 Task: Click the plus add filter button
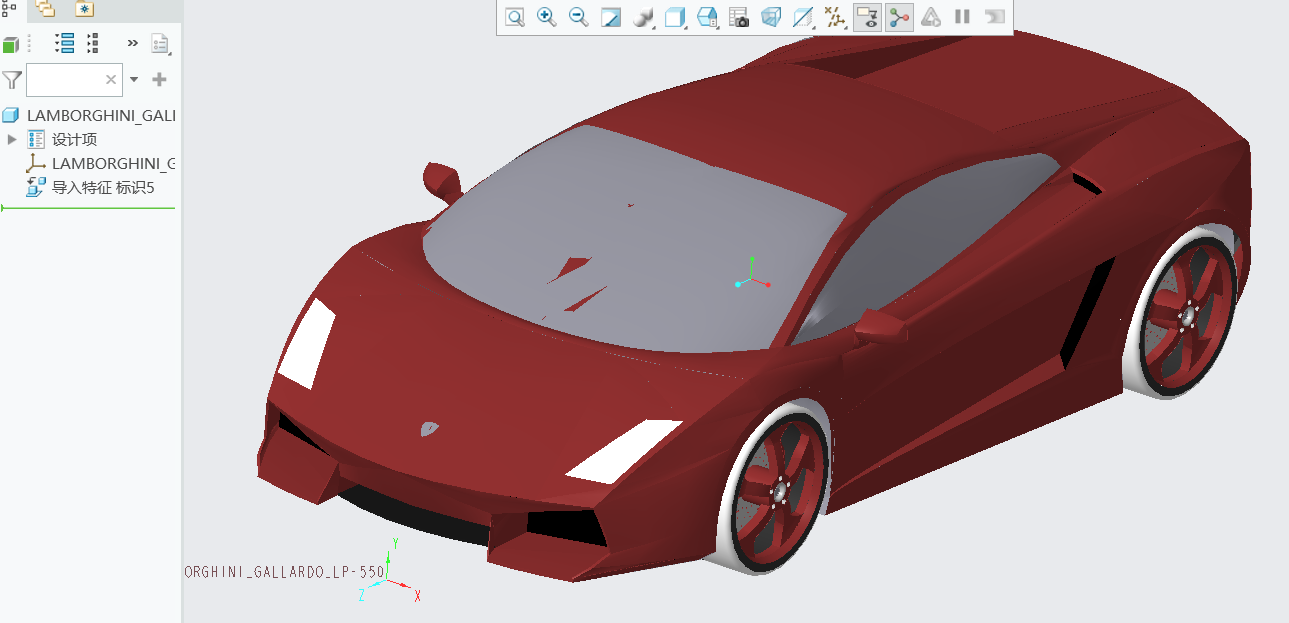click(x=159, y=79)
